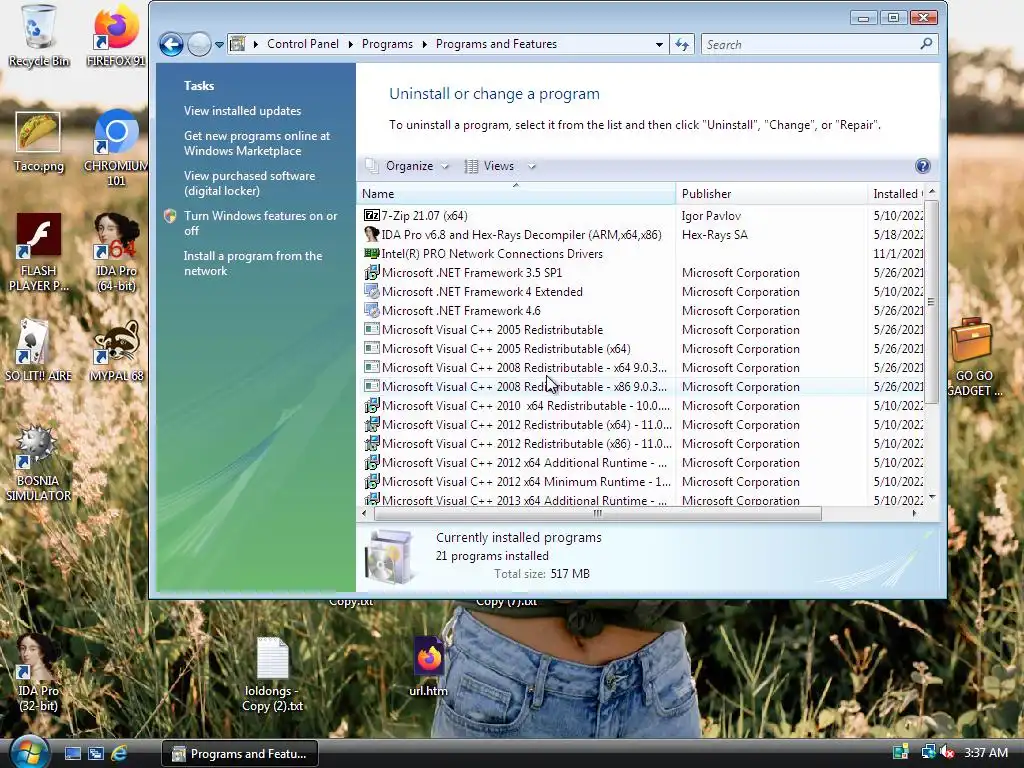Screen dimensions: 1024x768
Task: Click the vertical scrollbar down arrow
Action: pos(932,497)
